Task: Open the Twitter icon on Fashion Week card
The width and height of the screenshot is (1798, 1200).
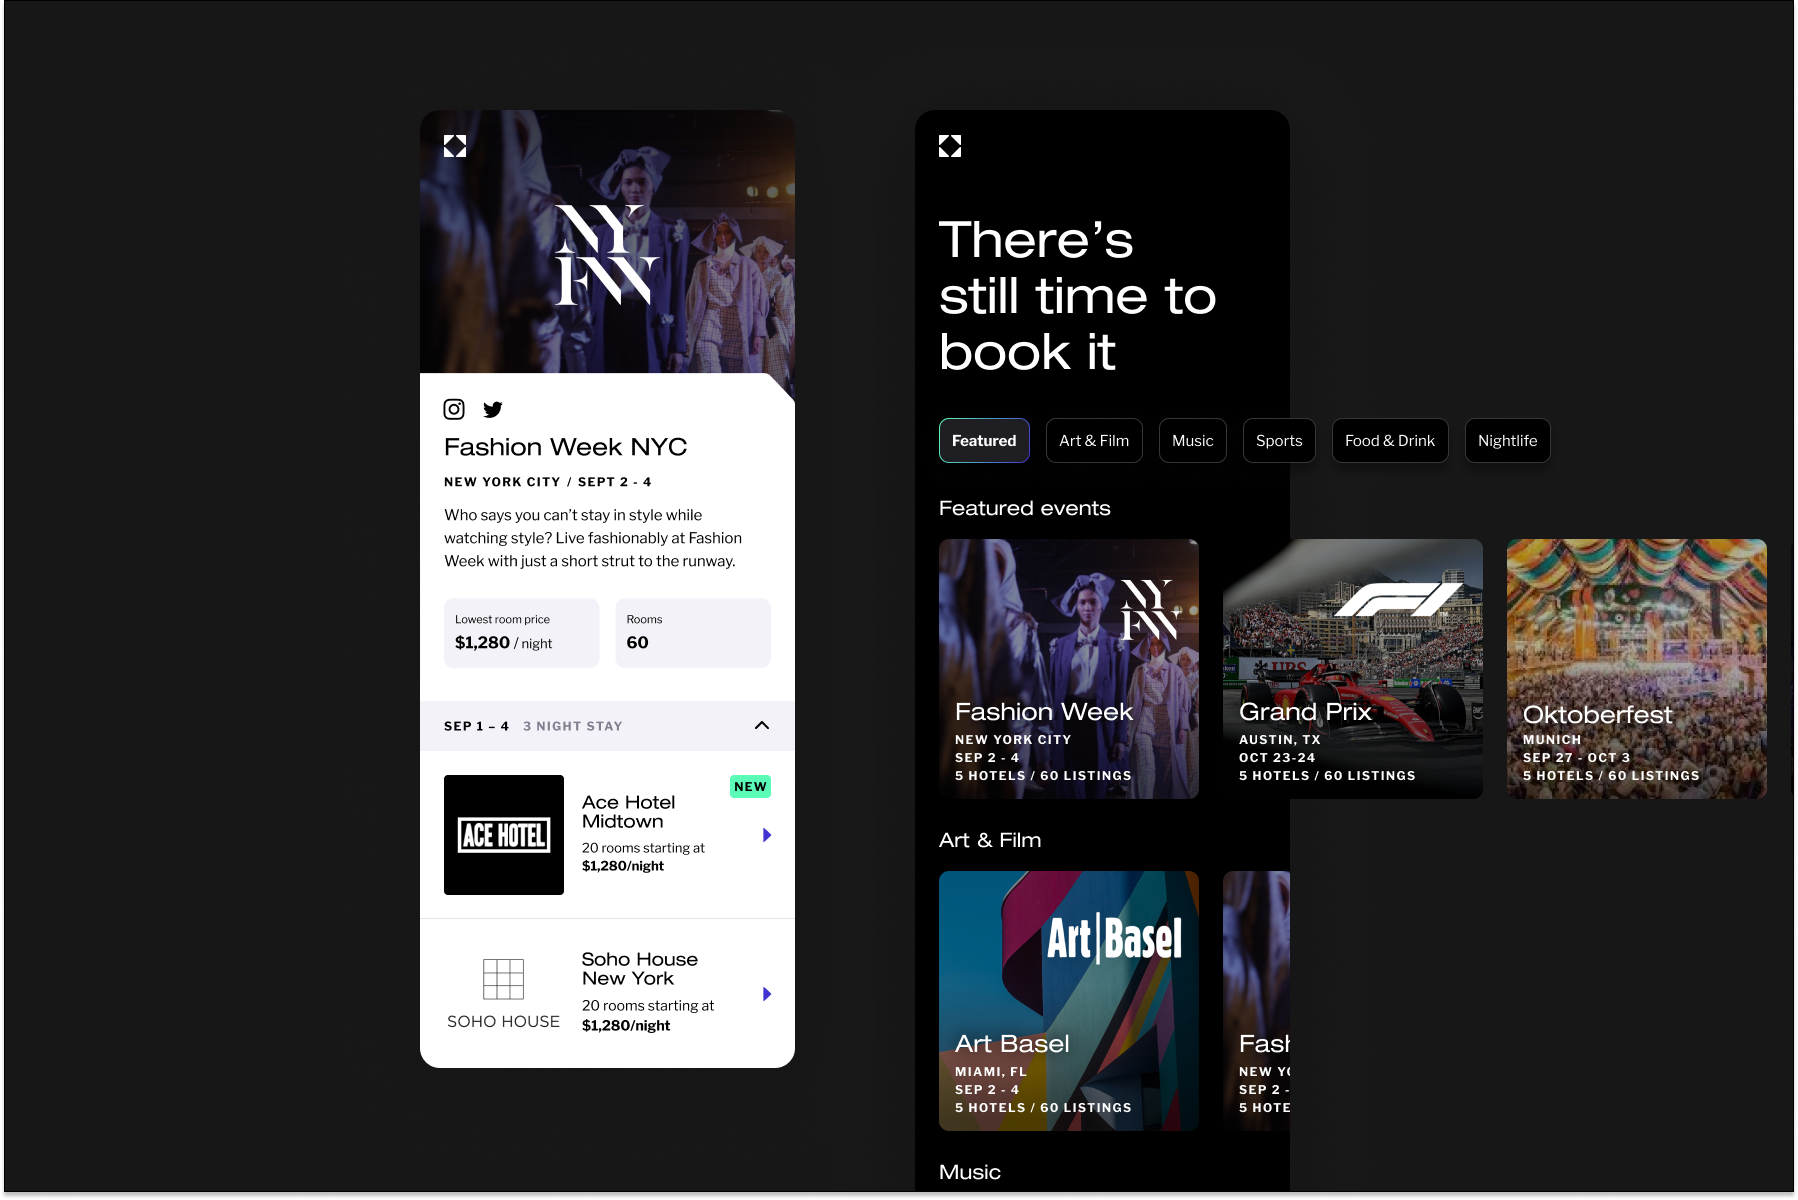Action: click(492, 409)
